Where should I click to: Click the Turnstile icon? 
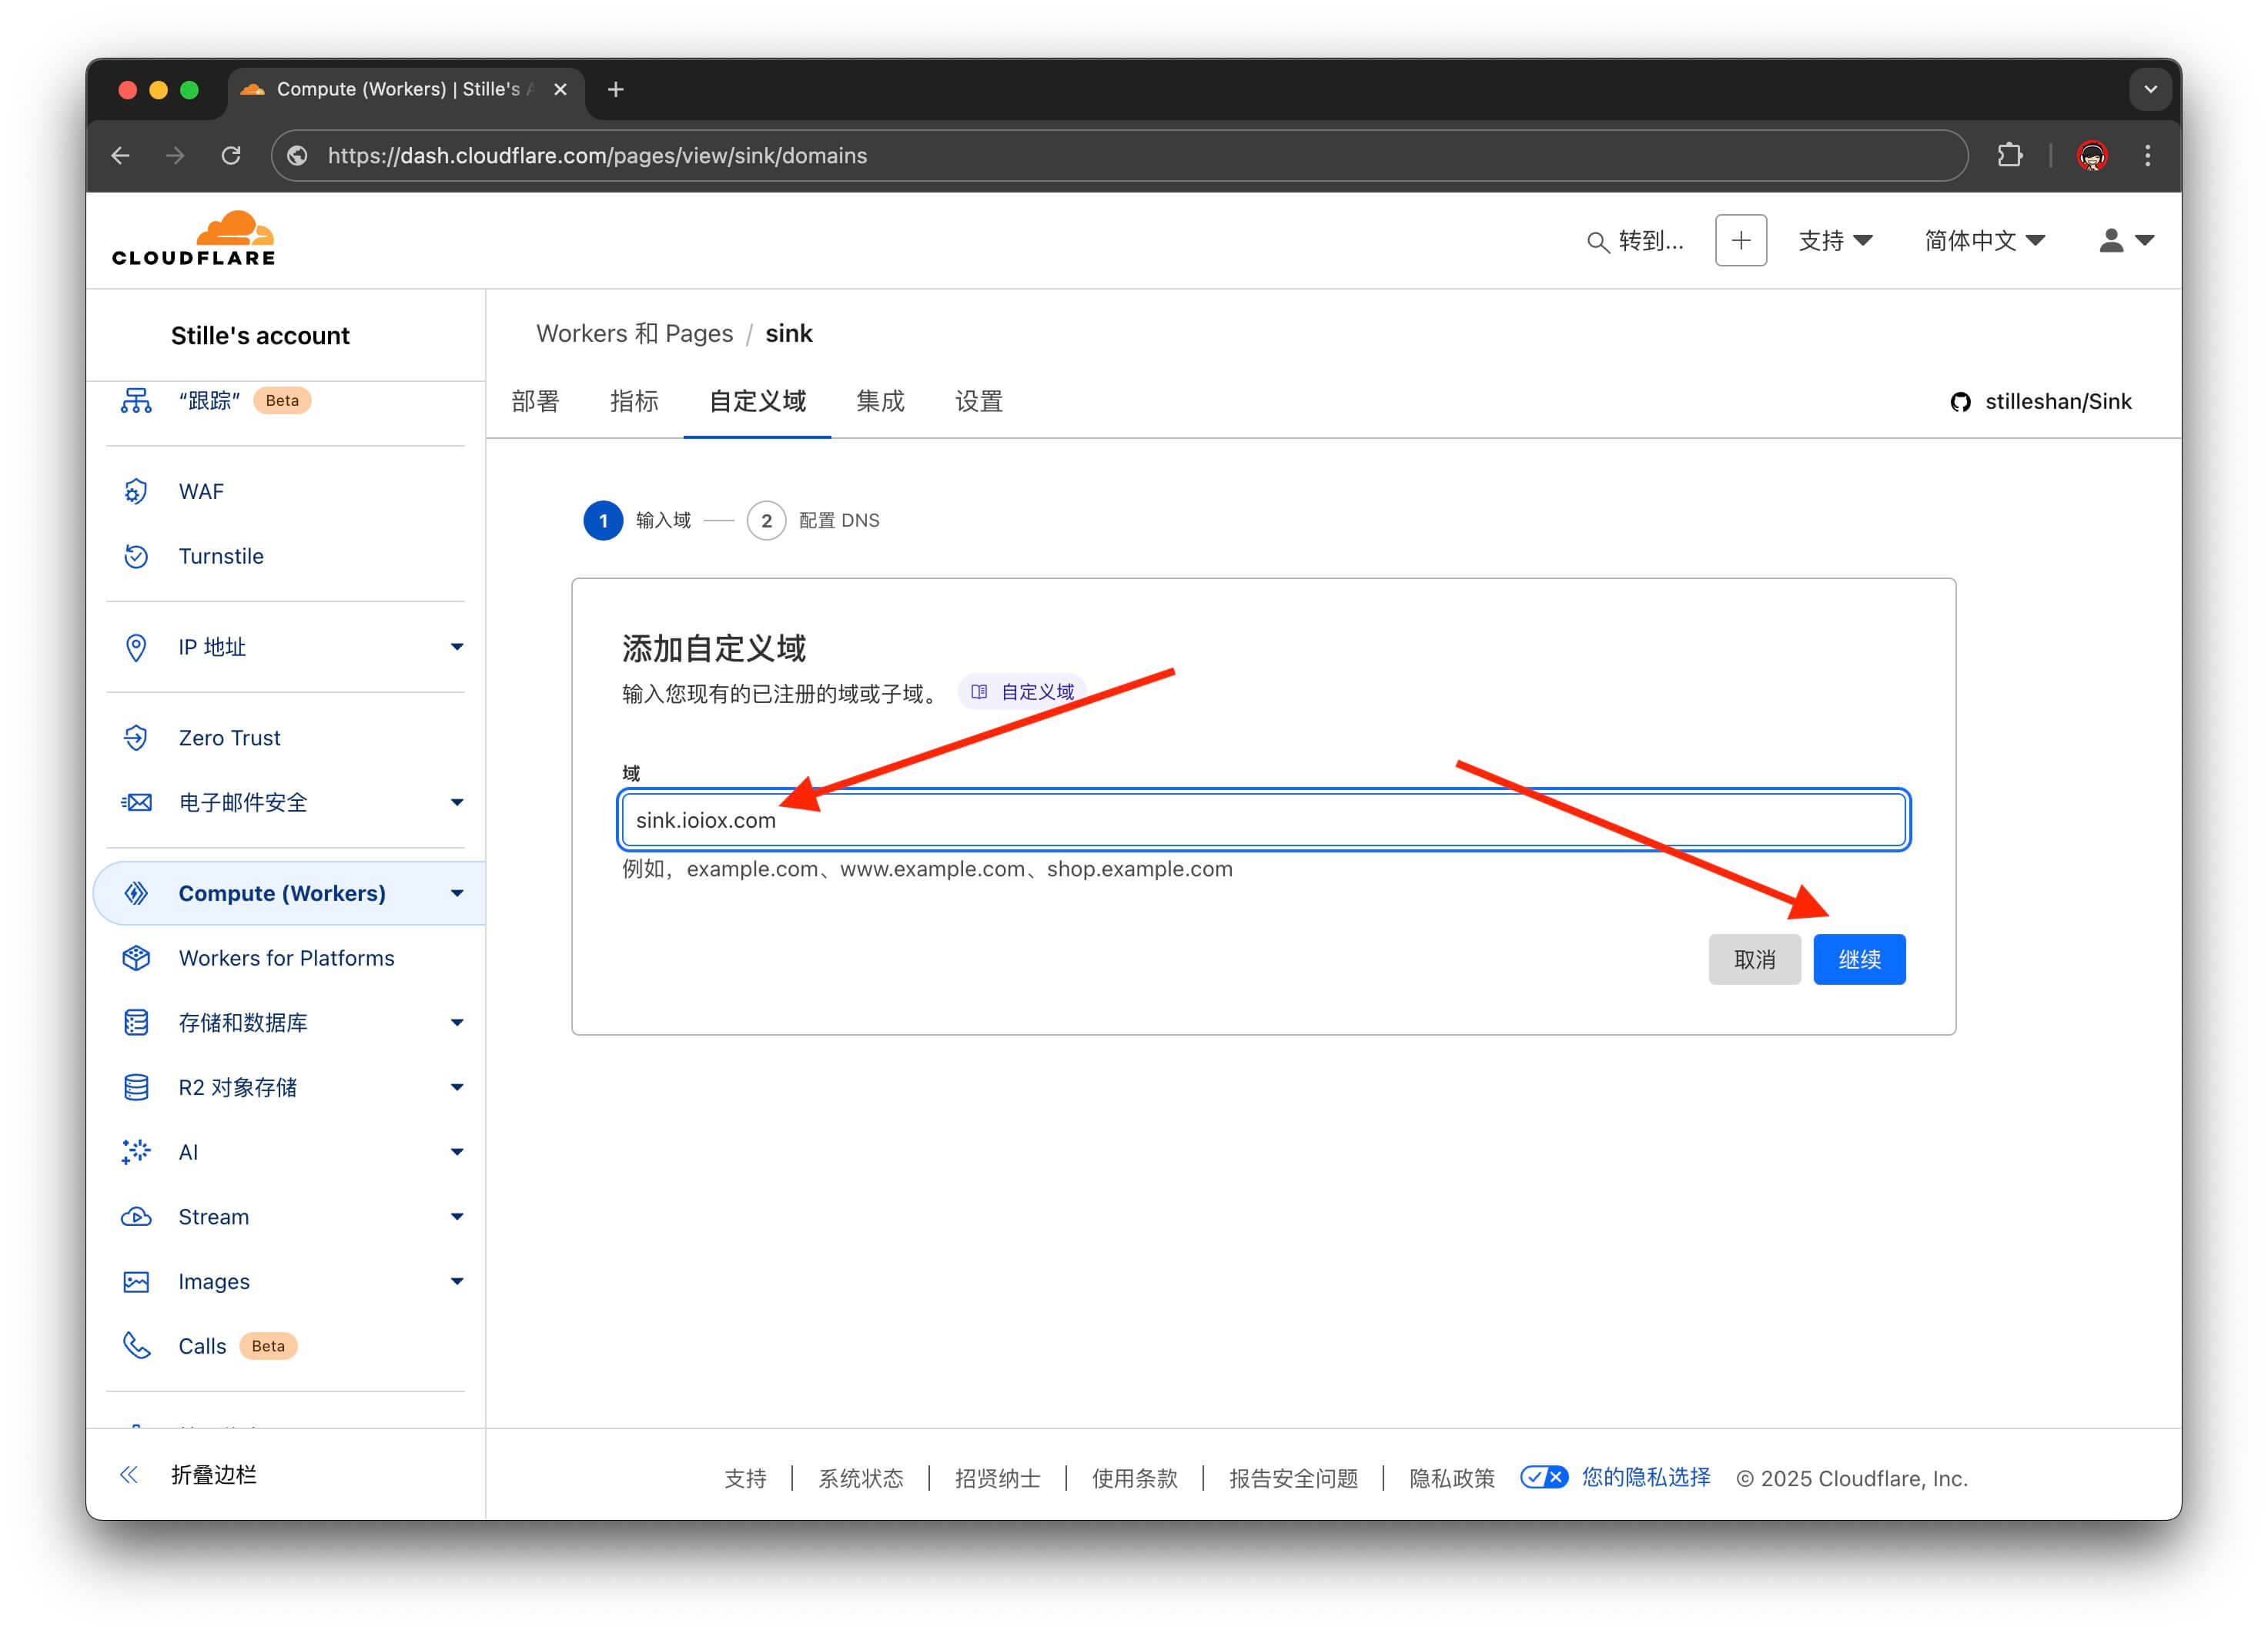point(136,556)
